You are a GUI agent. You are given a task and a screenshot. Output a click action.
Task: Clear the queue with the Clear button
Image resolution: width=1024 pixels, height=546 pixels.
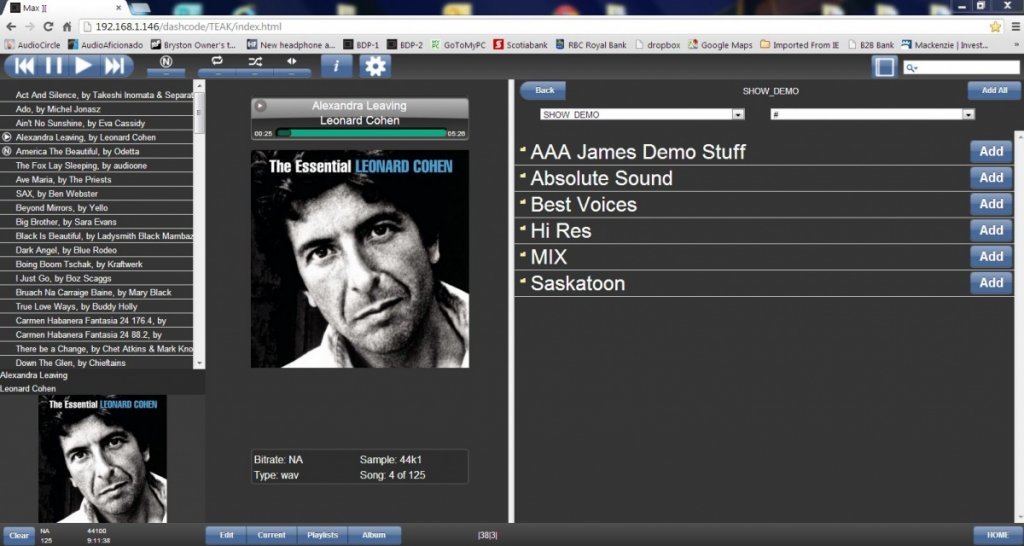tap(19, 536)
